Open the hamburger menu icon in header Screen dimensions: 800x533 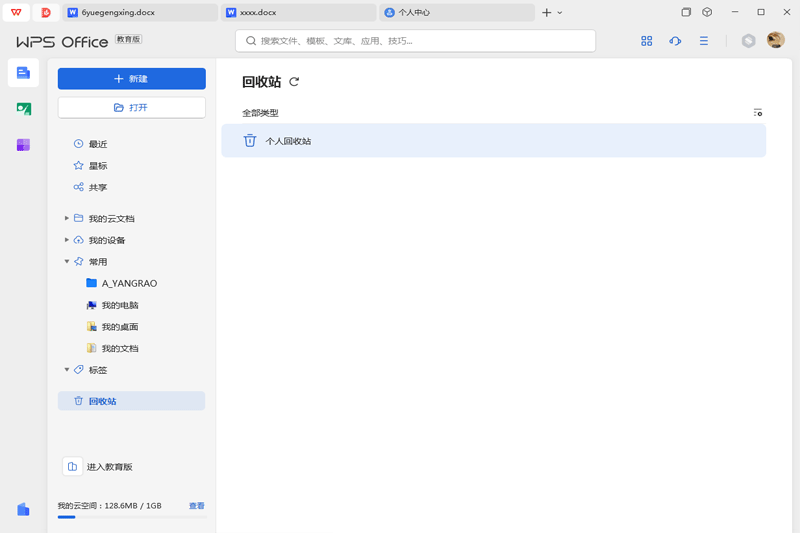704,41
